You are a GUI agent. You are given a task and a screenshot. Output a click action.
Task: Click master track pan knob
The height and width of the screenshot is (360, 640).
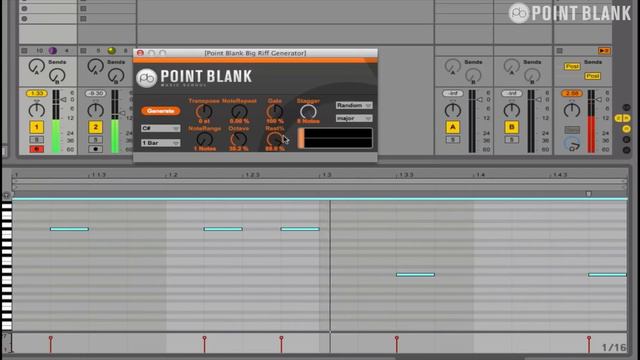pos(572,110)
